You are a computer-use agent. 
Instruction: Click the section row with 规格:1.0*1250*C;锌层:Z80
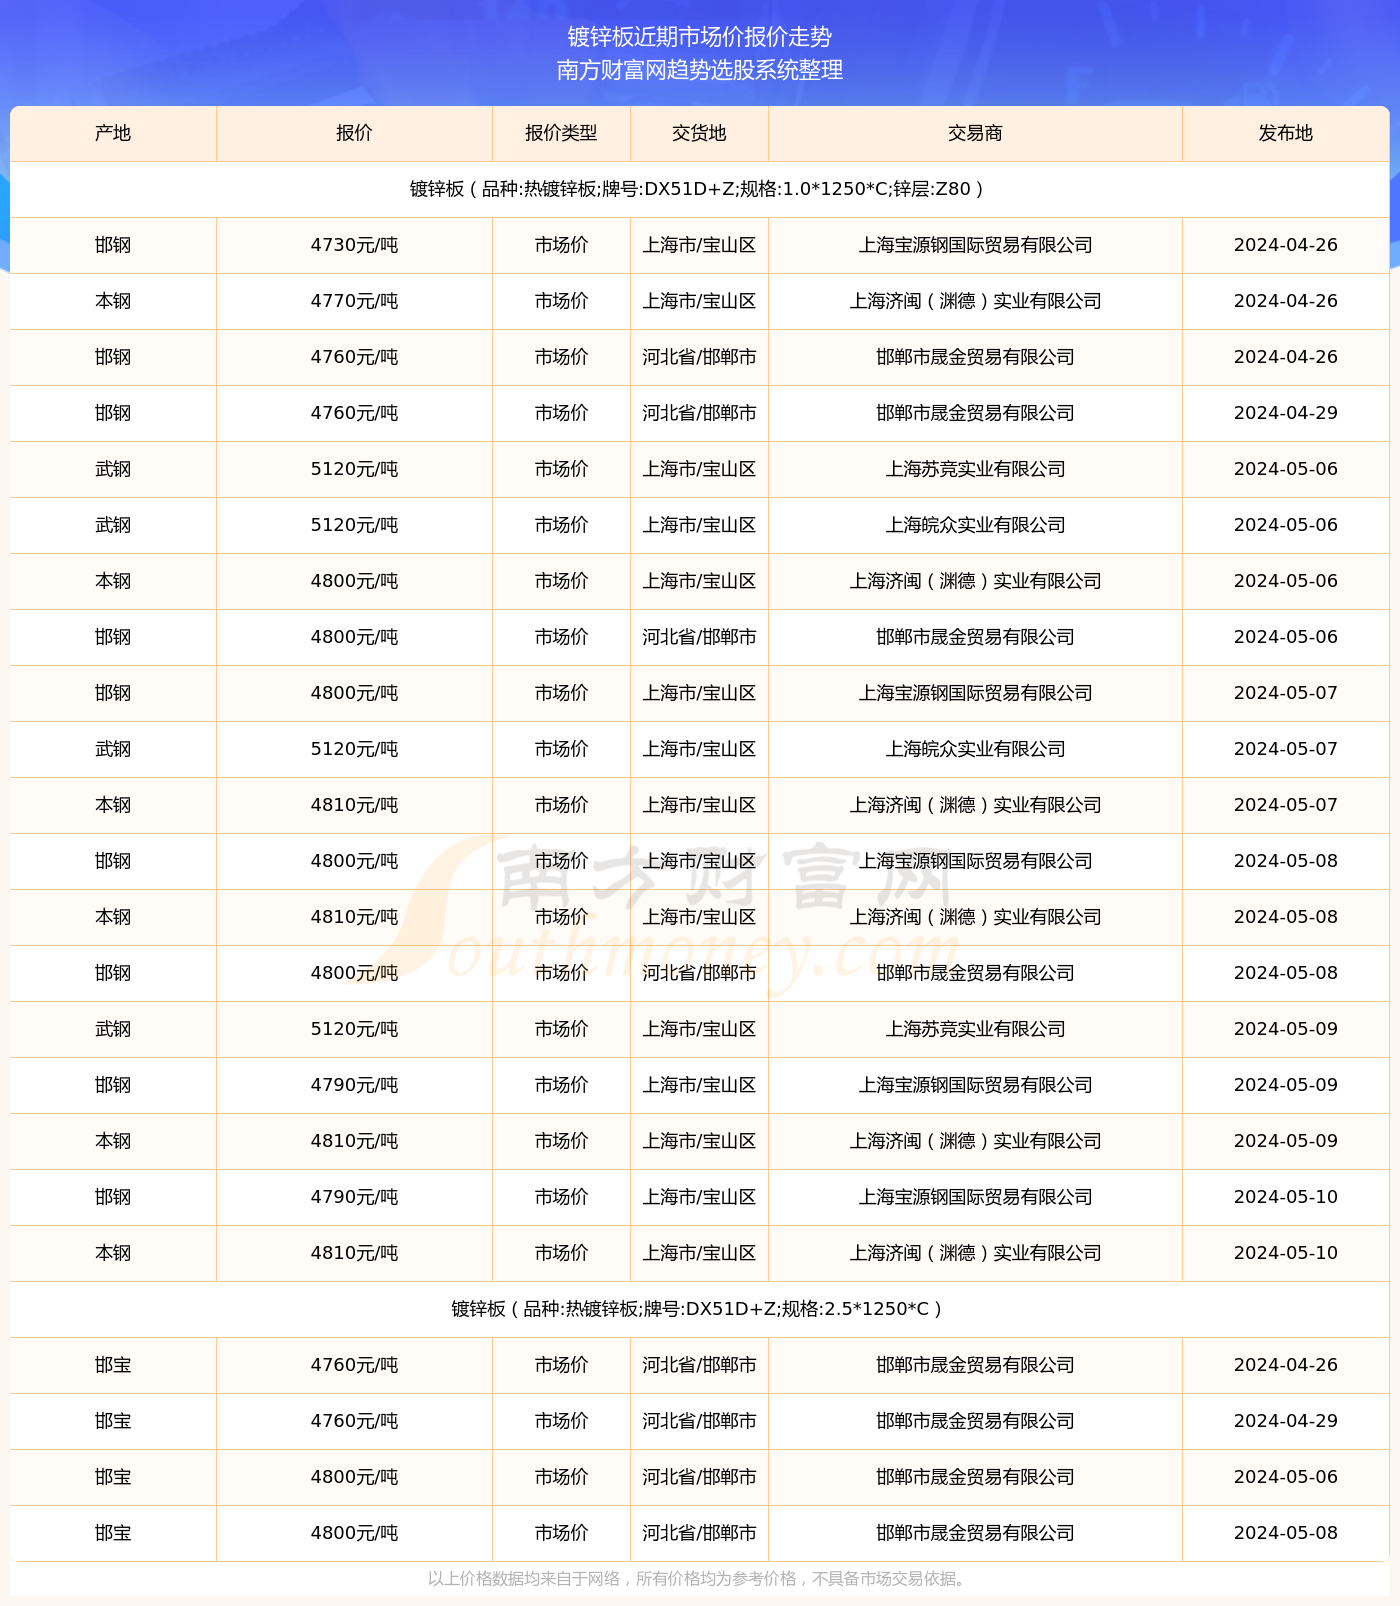coord(700,189)
